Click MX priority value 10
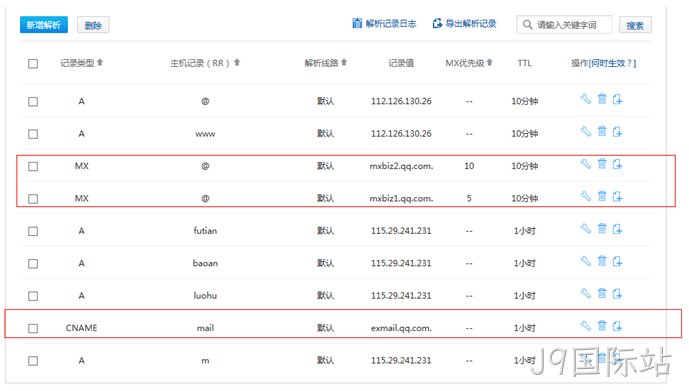This screenshot has height=391, width=689. point(469,166)
